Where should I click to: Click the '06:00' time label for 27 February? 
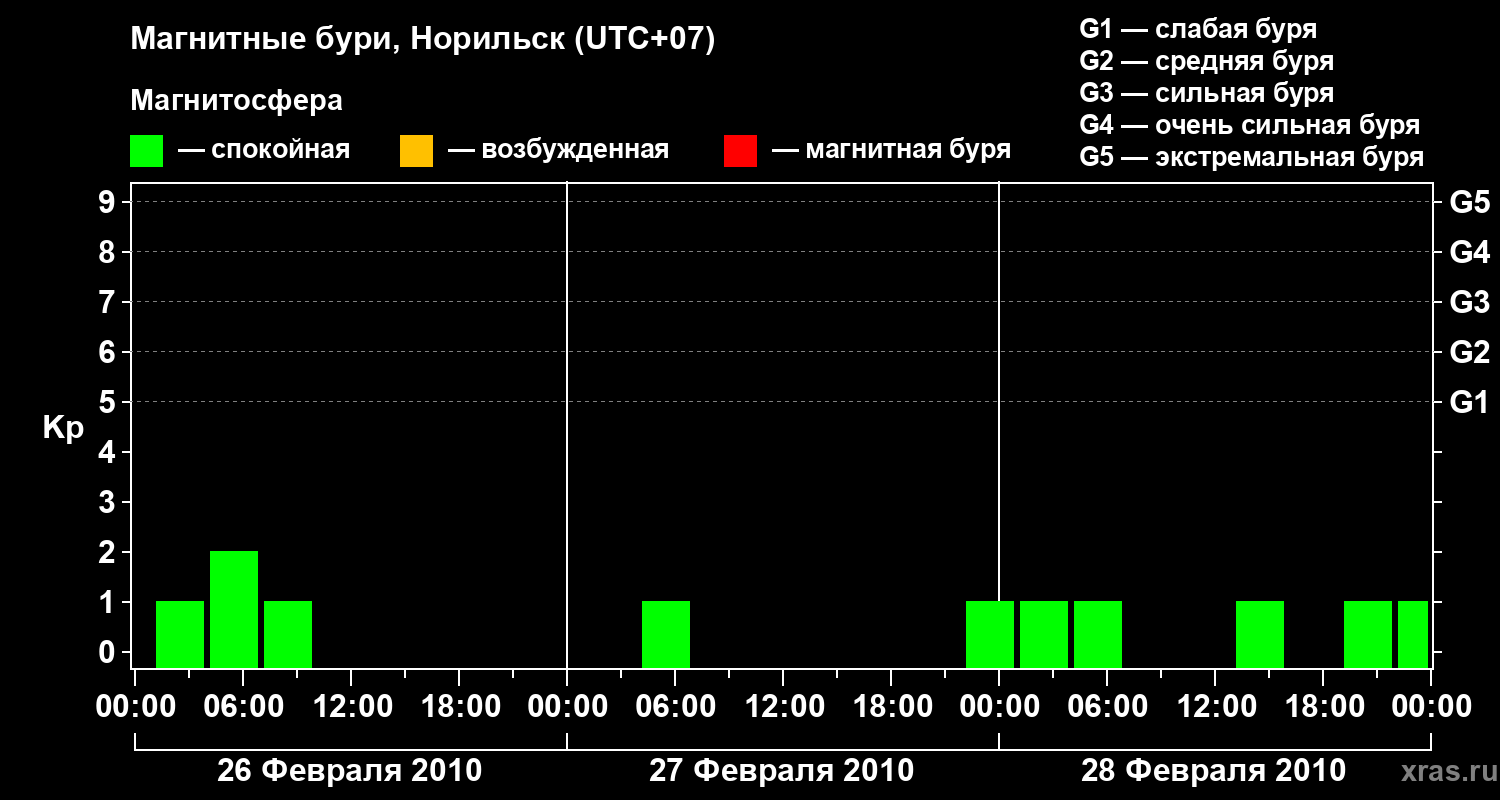point(675,707)
